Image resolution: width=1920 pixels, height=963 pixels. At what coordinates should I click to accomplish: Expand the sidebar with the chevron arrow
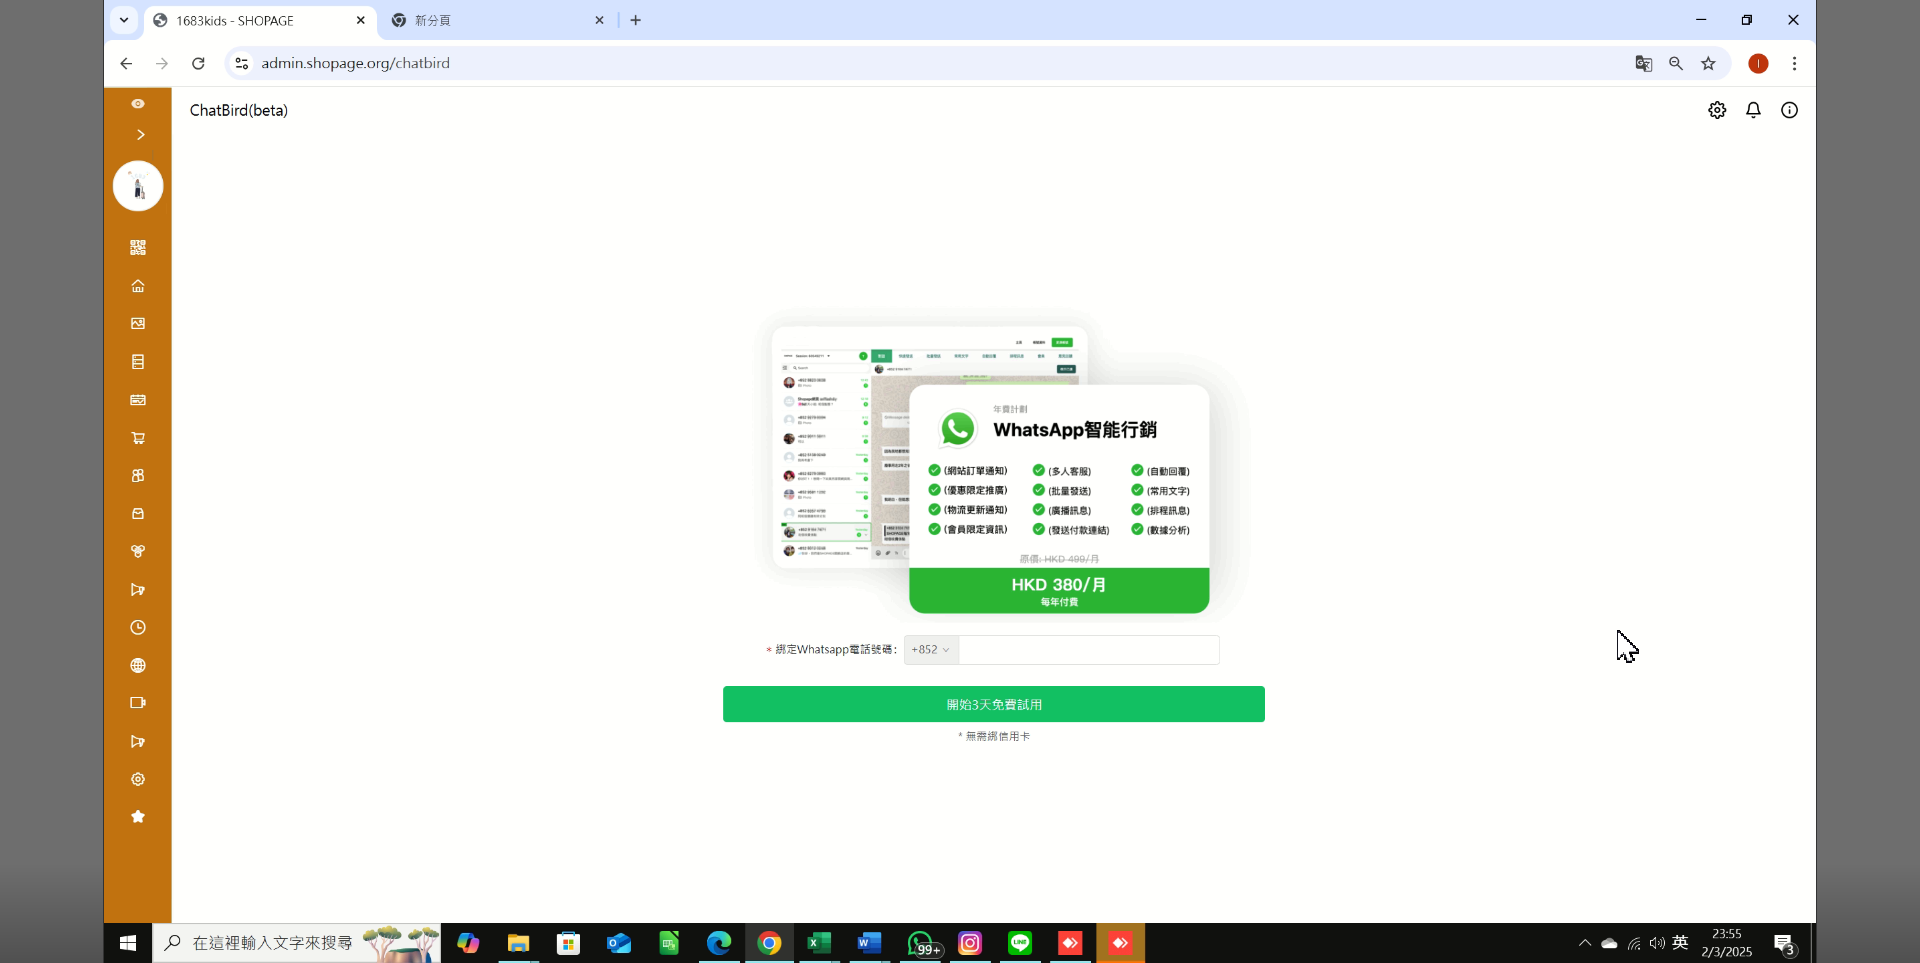point(140,135)
